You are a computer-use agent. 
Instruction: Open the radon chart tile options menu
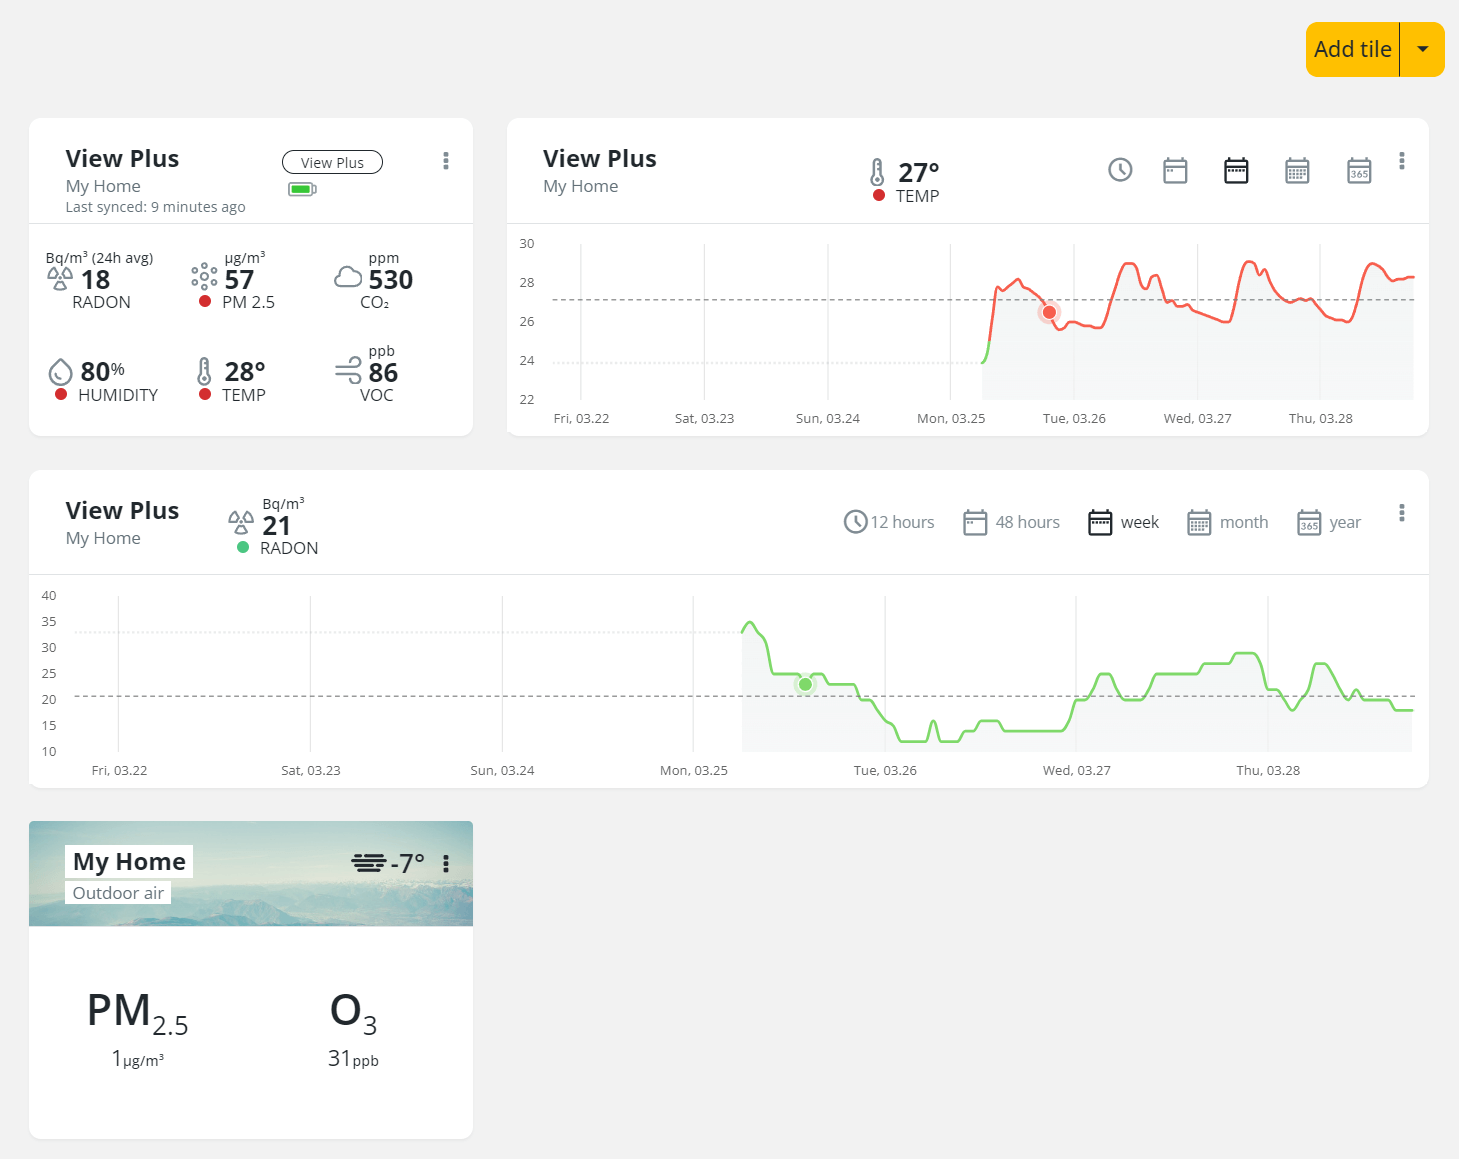coord(1402,513)
